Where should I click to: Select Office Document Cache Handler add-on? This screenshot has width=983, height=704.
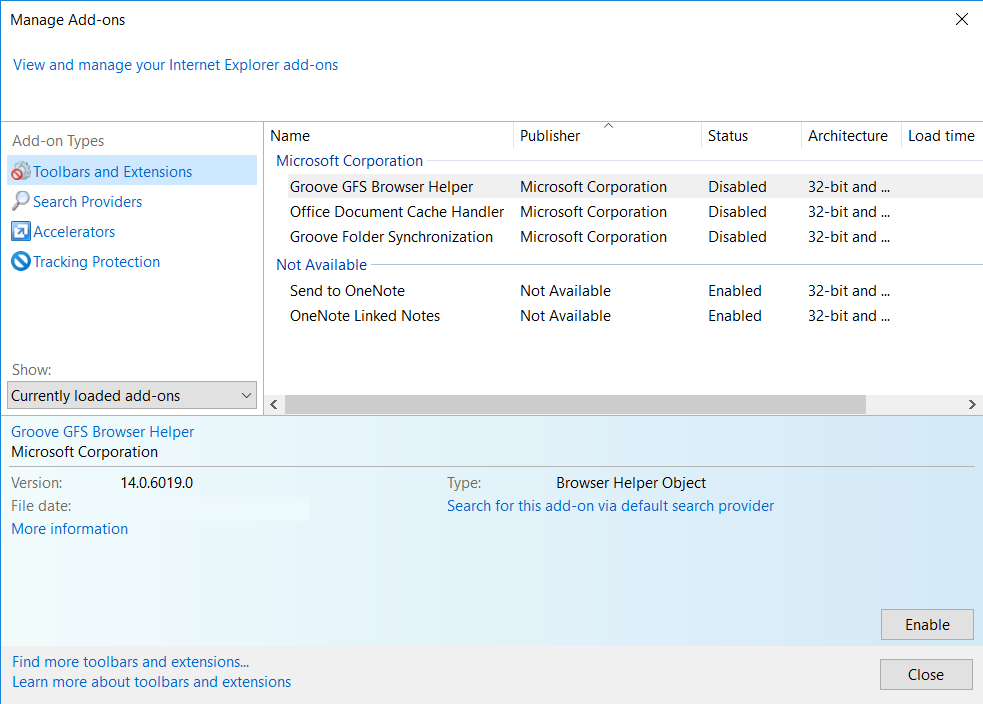pos(396,212)
